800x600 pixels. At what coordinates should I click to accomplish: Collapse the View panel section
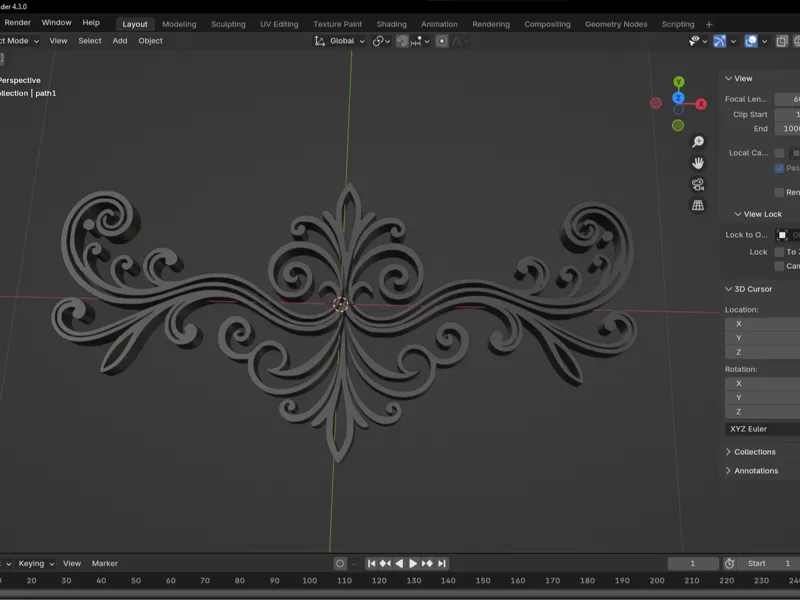[739, 79]
